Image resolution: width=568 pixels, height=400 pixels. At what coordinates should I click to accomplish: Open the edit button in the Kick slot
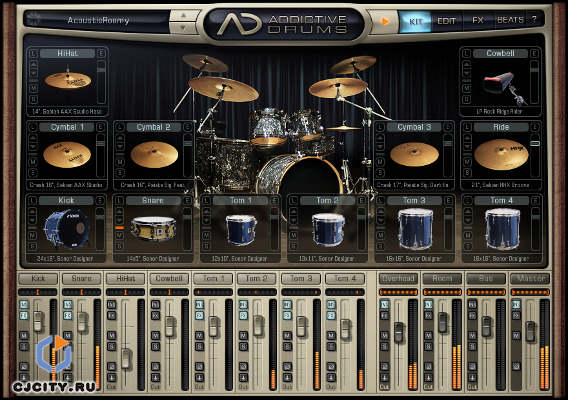point(100,201)
